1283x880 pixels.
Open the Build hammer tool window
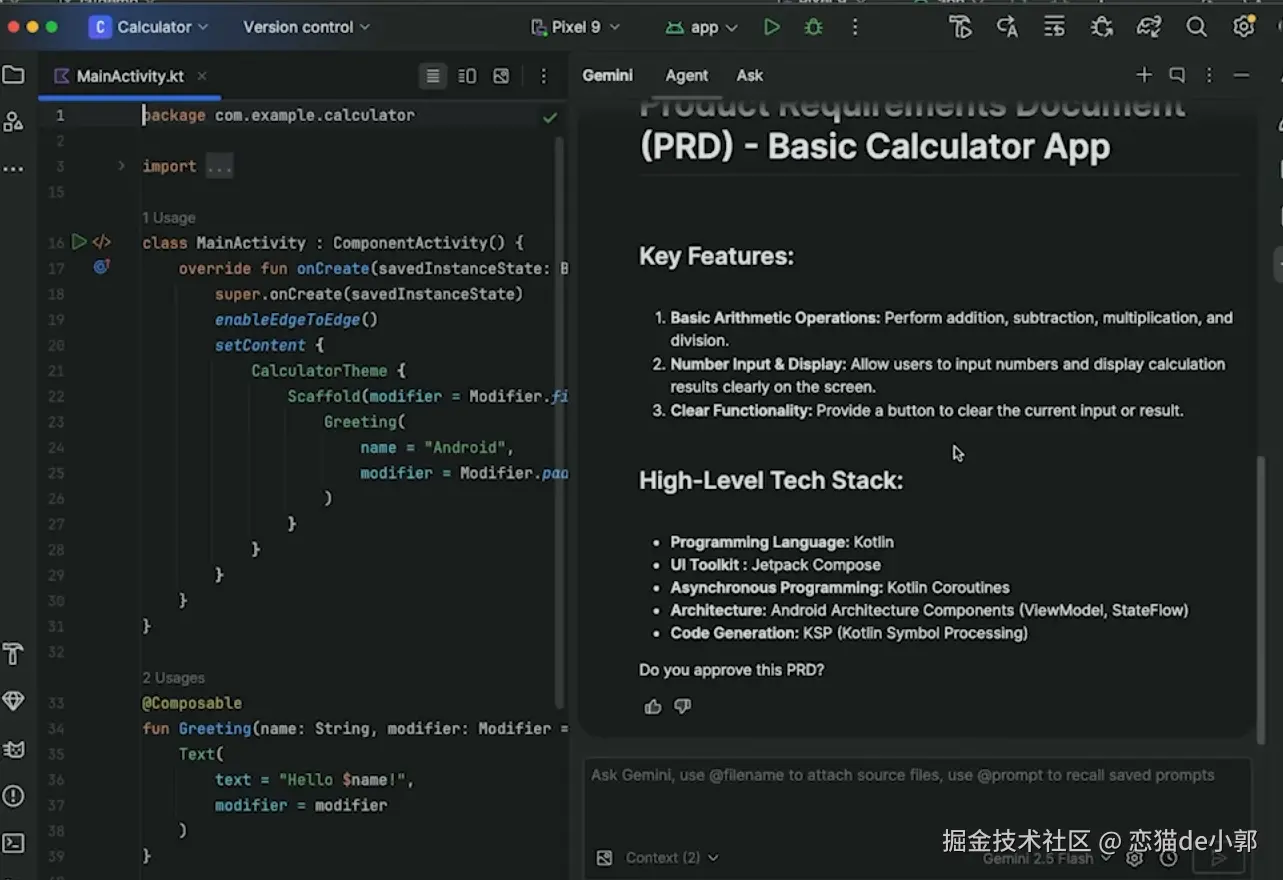point(13,654)
